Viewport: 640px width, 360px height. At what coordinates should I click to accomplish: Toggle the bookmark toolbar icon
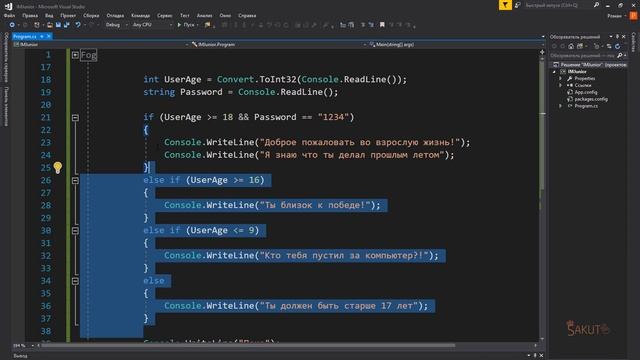click(382, 25)
